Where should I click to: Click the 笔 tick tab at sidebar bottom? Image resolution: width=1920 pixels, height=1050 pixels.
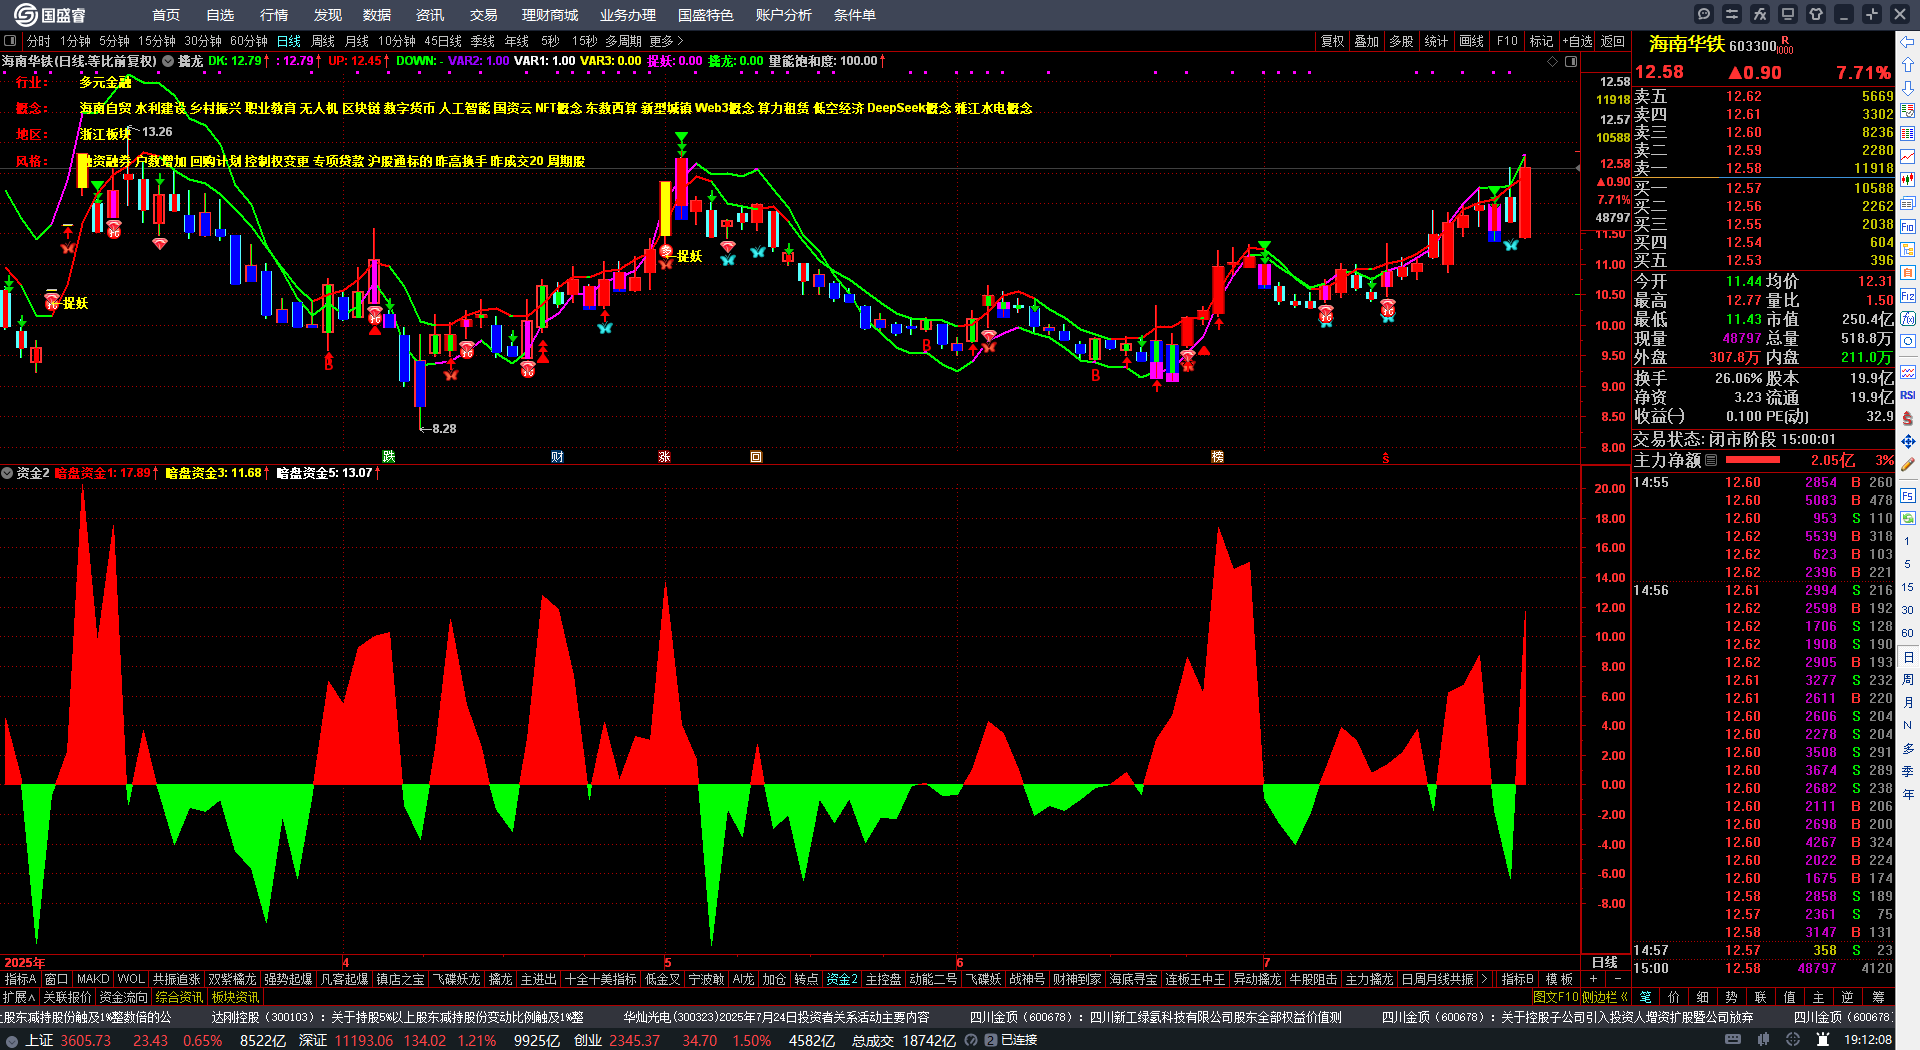pos(1645,997)
